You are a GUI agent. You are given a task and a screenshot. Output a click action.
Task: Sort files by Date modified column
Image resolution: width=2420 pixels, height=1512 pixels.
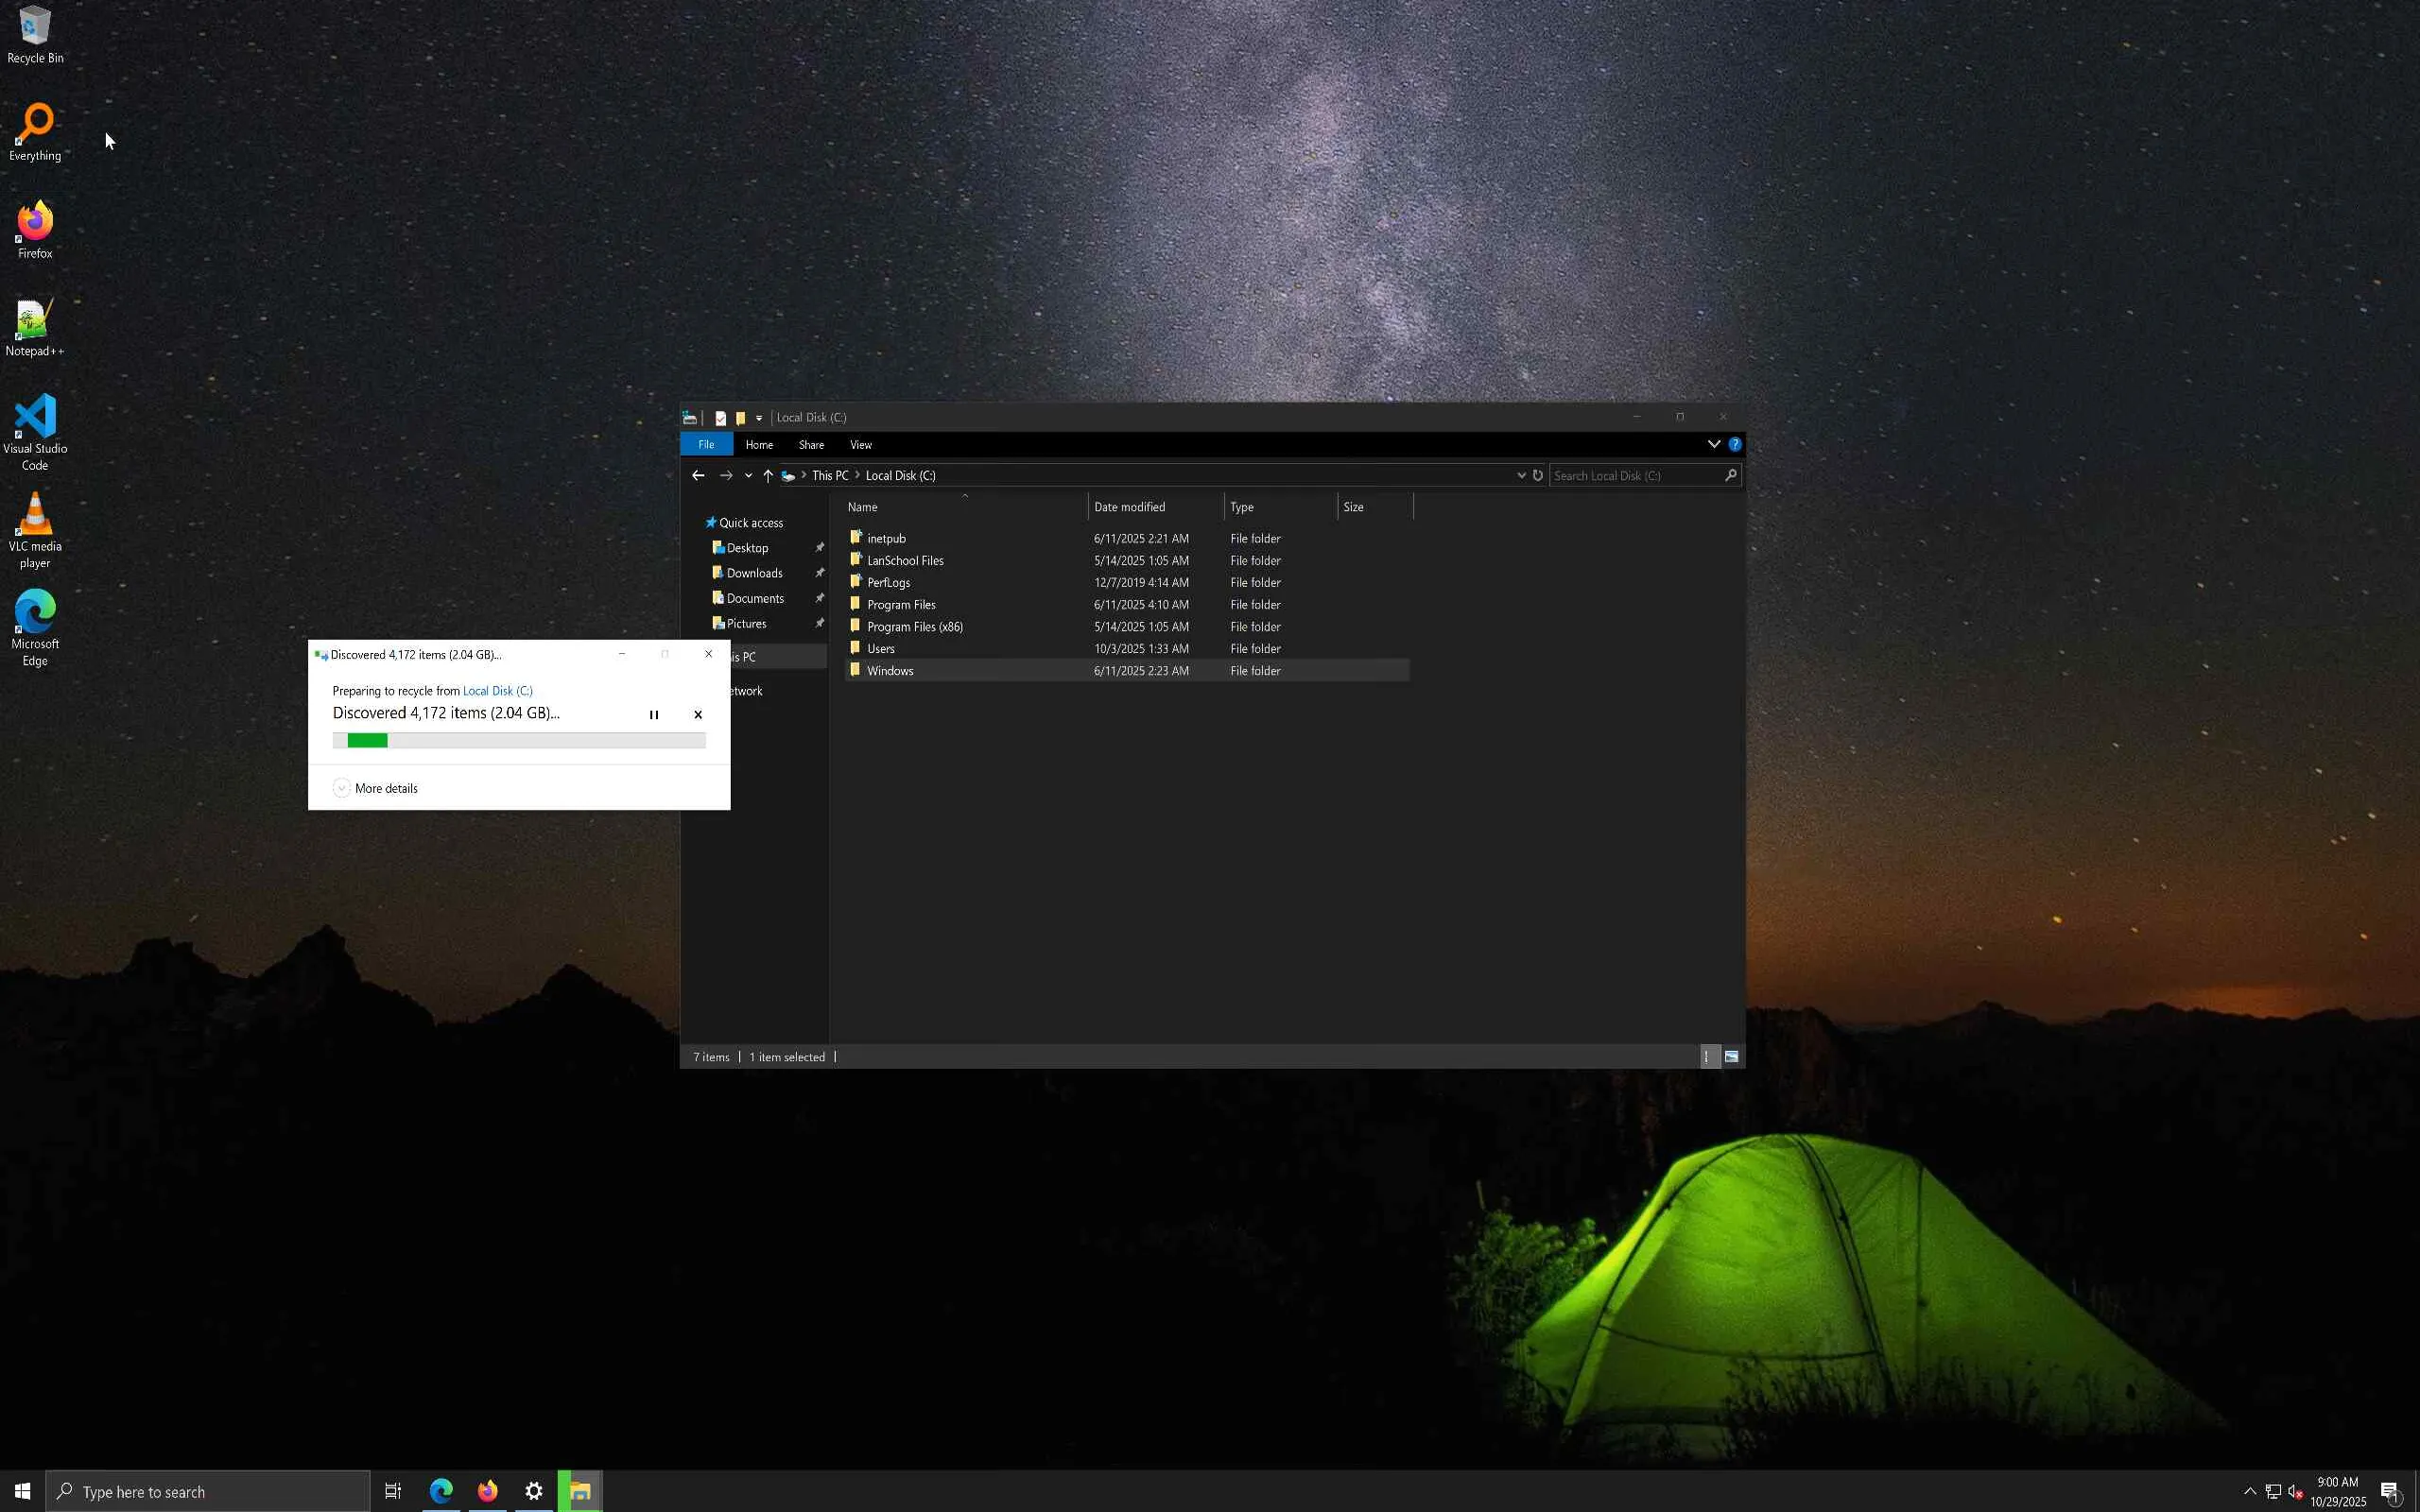coord(1129,507)
